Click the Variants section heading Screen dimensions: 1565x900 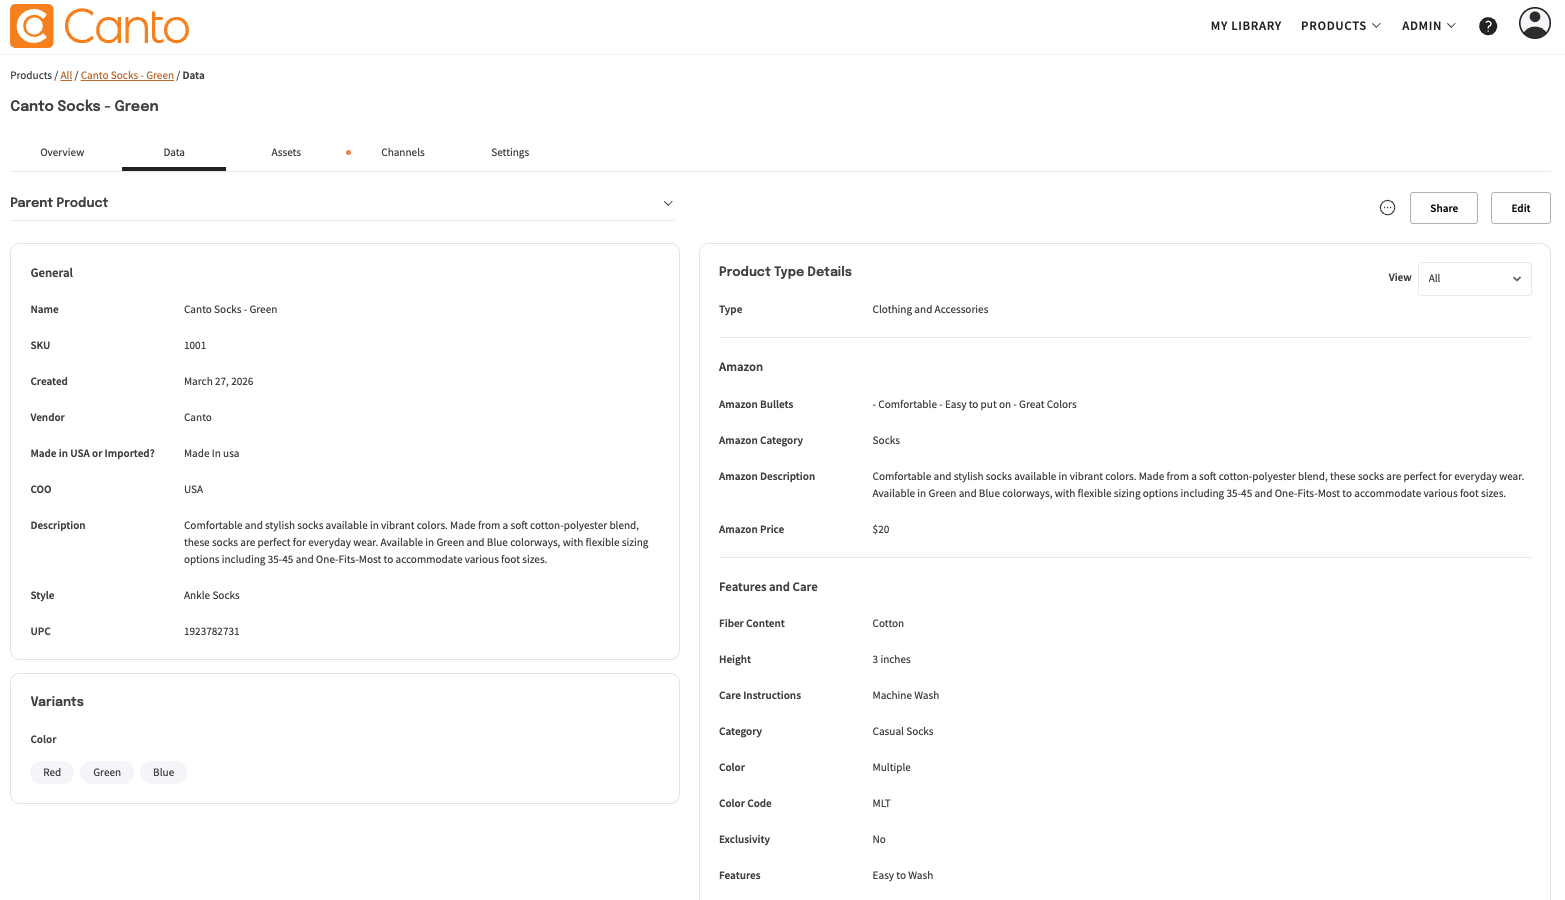57,702
